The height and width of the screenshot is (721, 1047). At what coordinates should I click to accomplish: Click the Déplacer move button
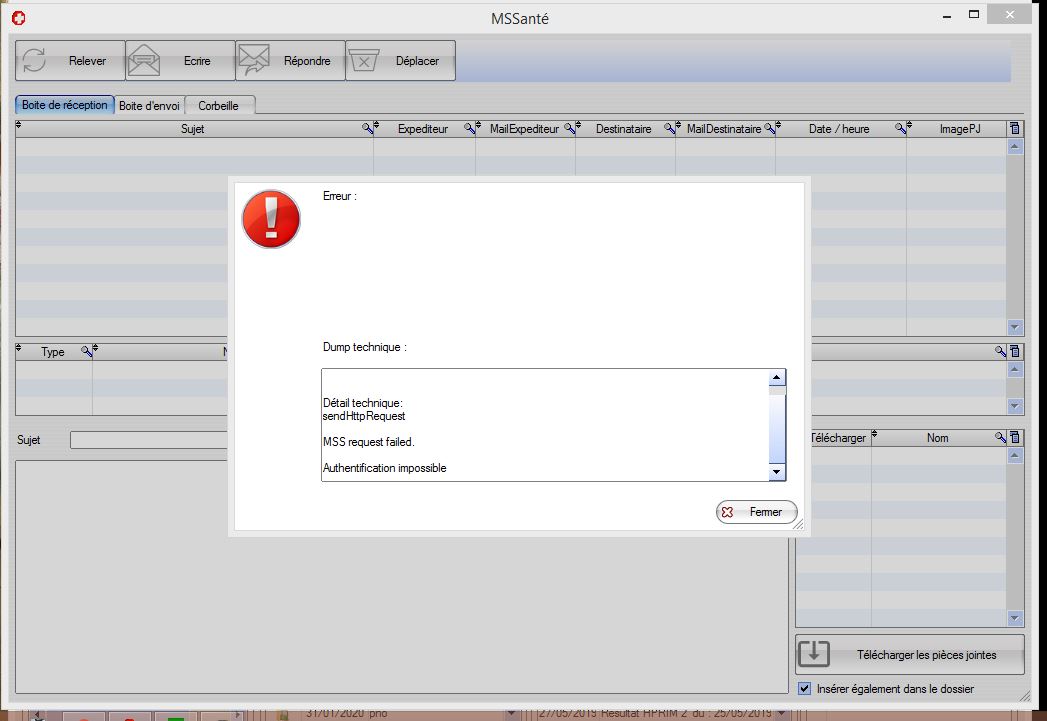pos(401,61)
